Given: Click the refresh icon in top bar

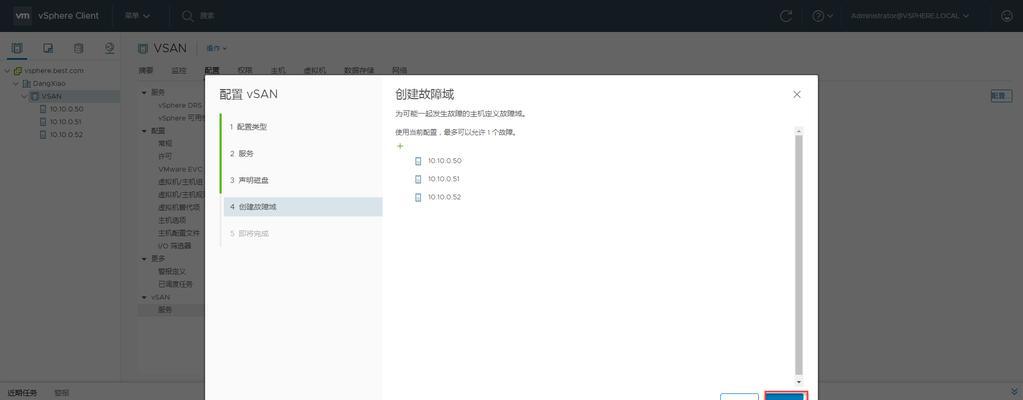Looking at the screenshot, I should point(786,16).
